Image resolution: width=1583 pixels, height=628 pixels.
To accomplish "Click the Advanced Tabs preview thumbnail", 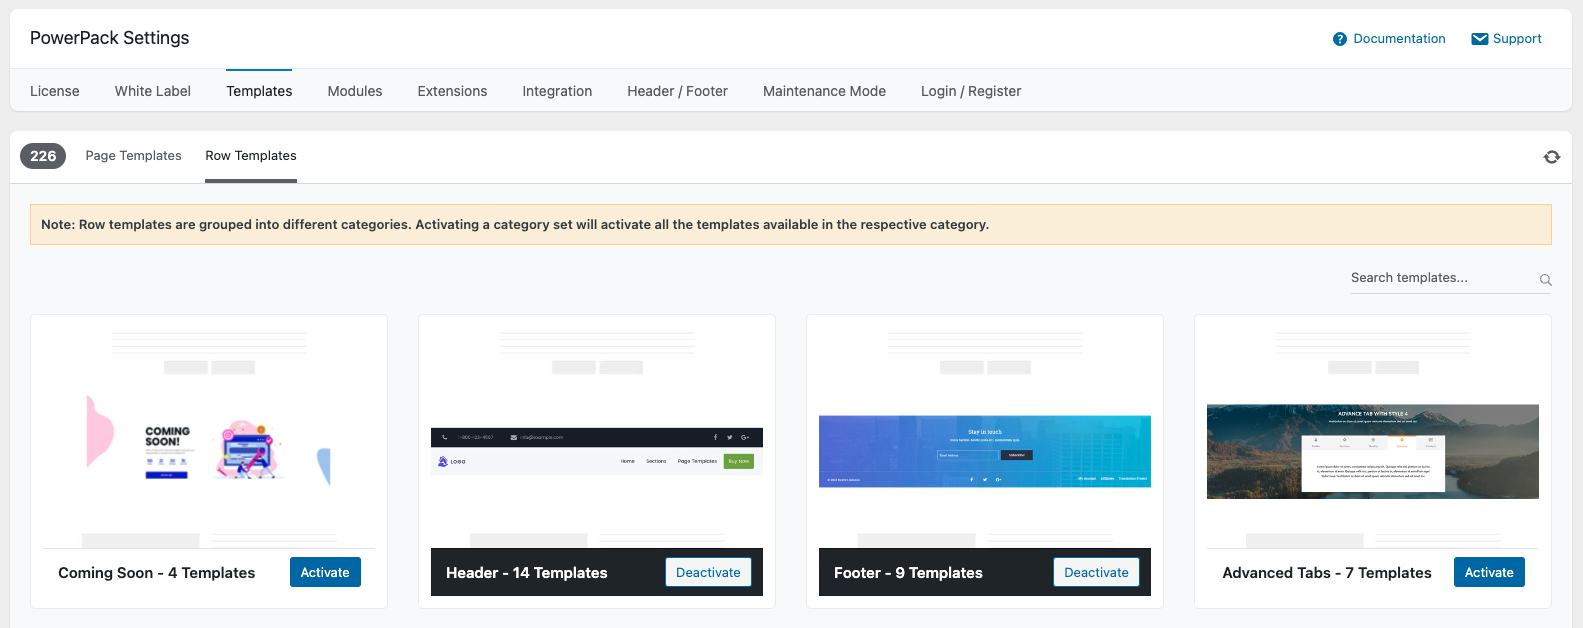I will [x=1373, y=437].
